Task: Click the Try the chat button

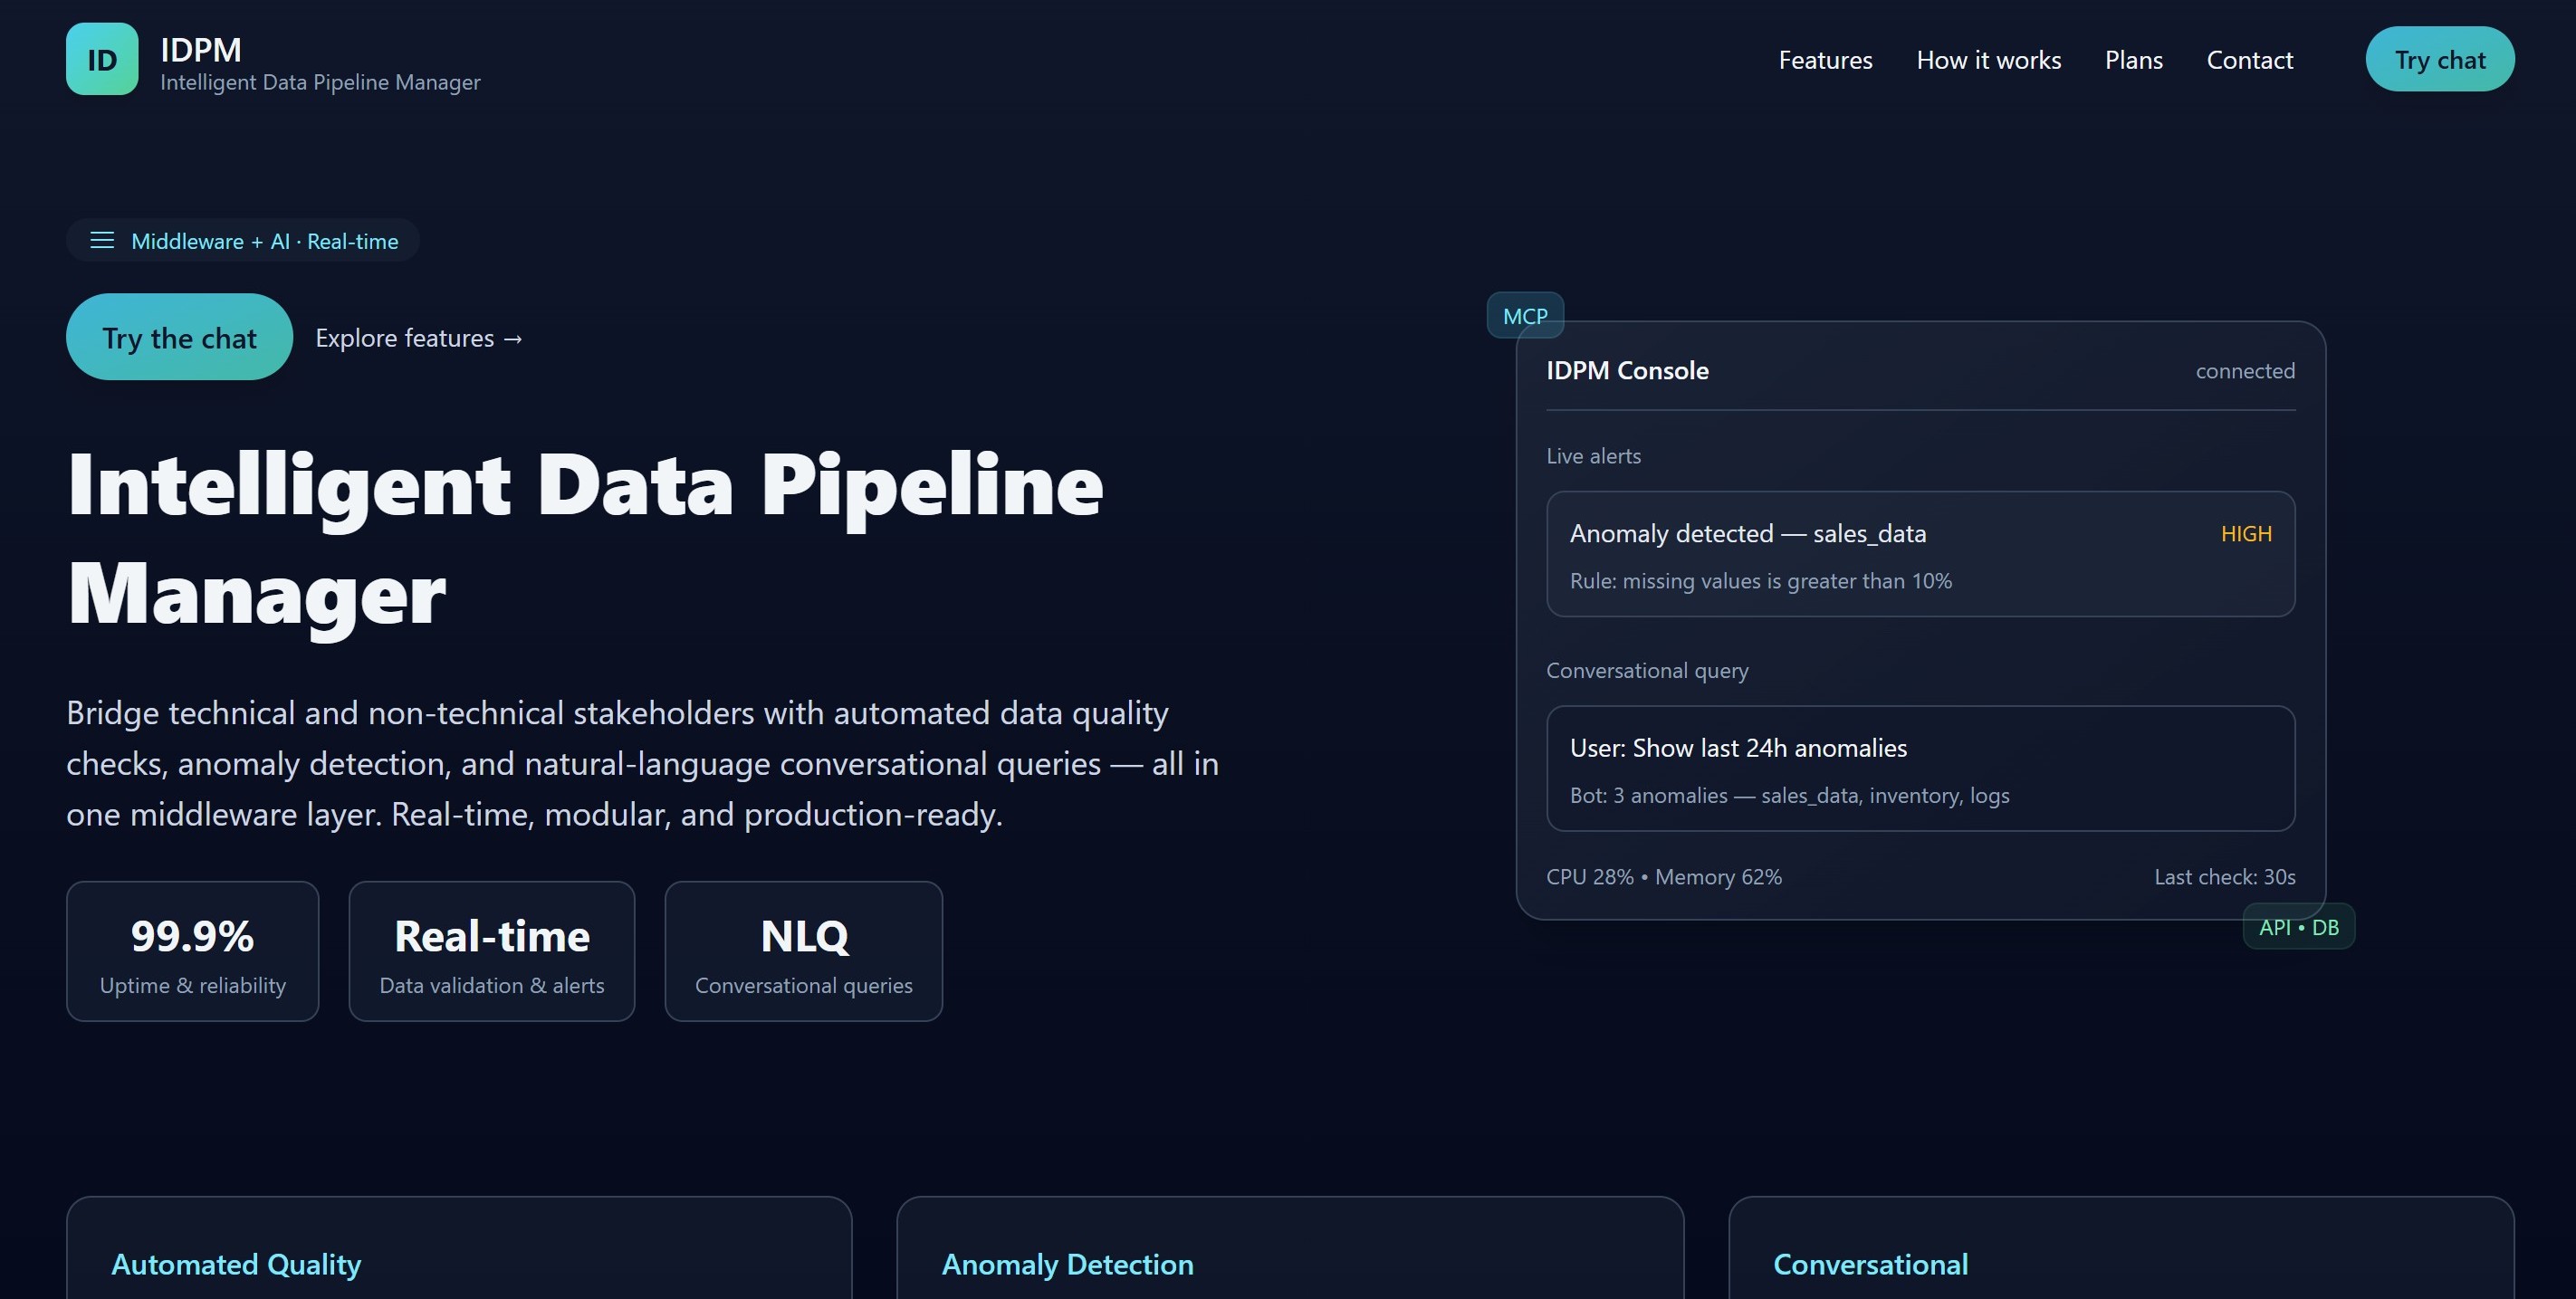Action: coord(179,338)
